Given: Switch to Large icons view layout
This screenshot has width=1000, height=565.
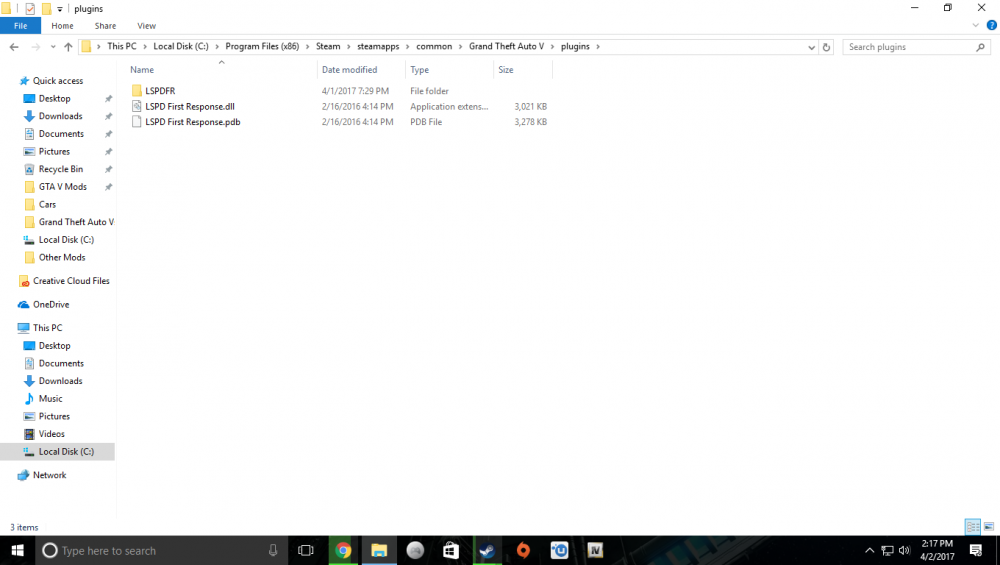Looking at the screenshot, I should click(x=989, y=527).
